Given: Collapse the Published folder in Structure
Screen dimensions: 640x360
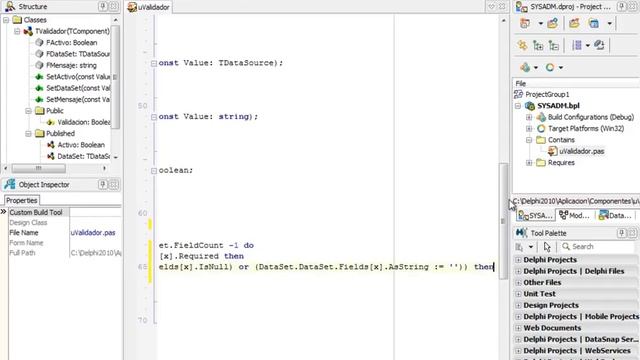Looking at the screenshot, I should click(x=28, y=133).
